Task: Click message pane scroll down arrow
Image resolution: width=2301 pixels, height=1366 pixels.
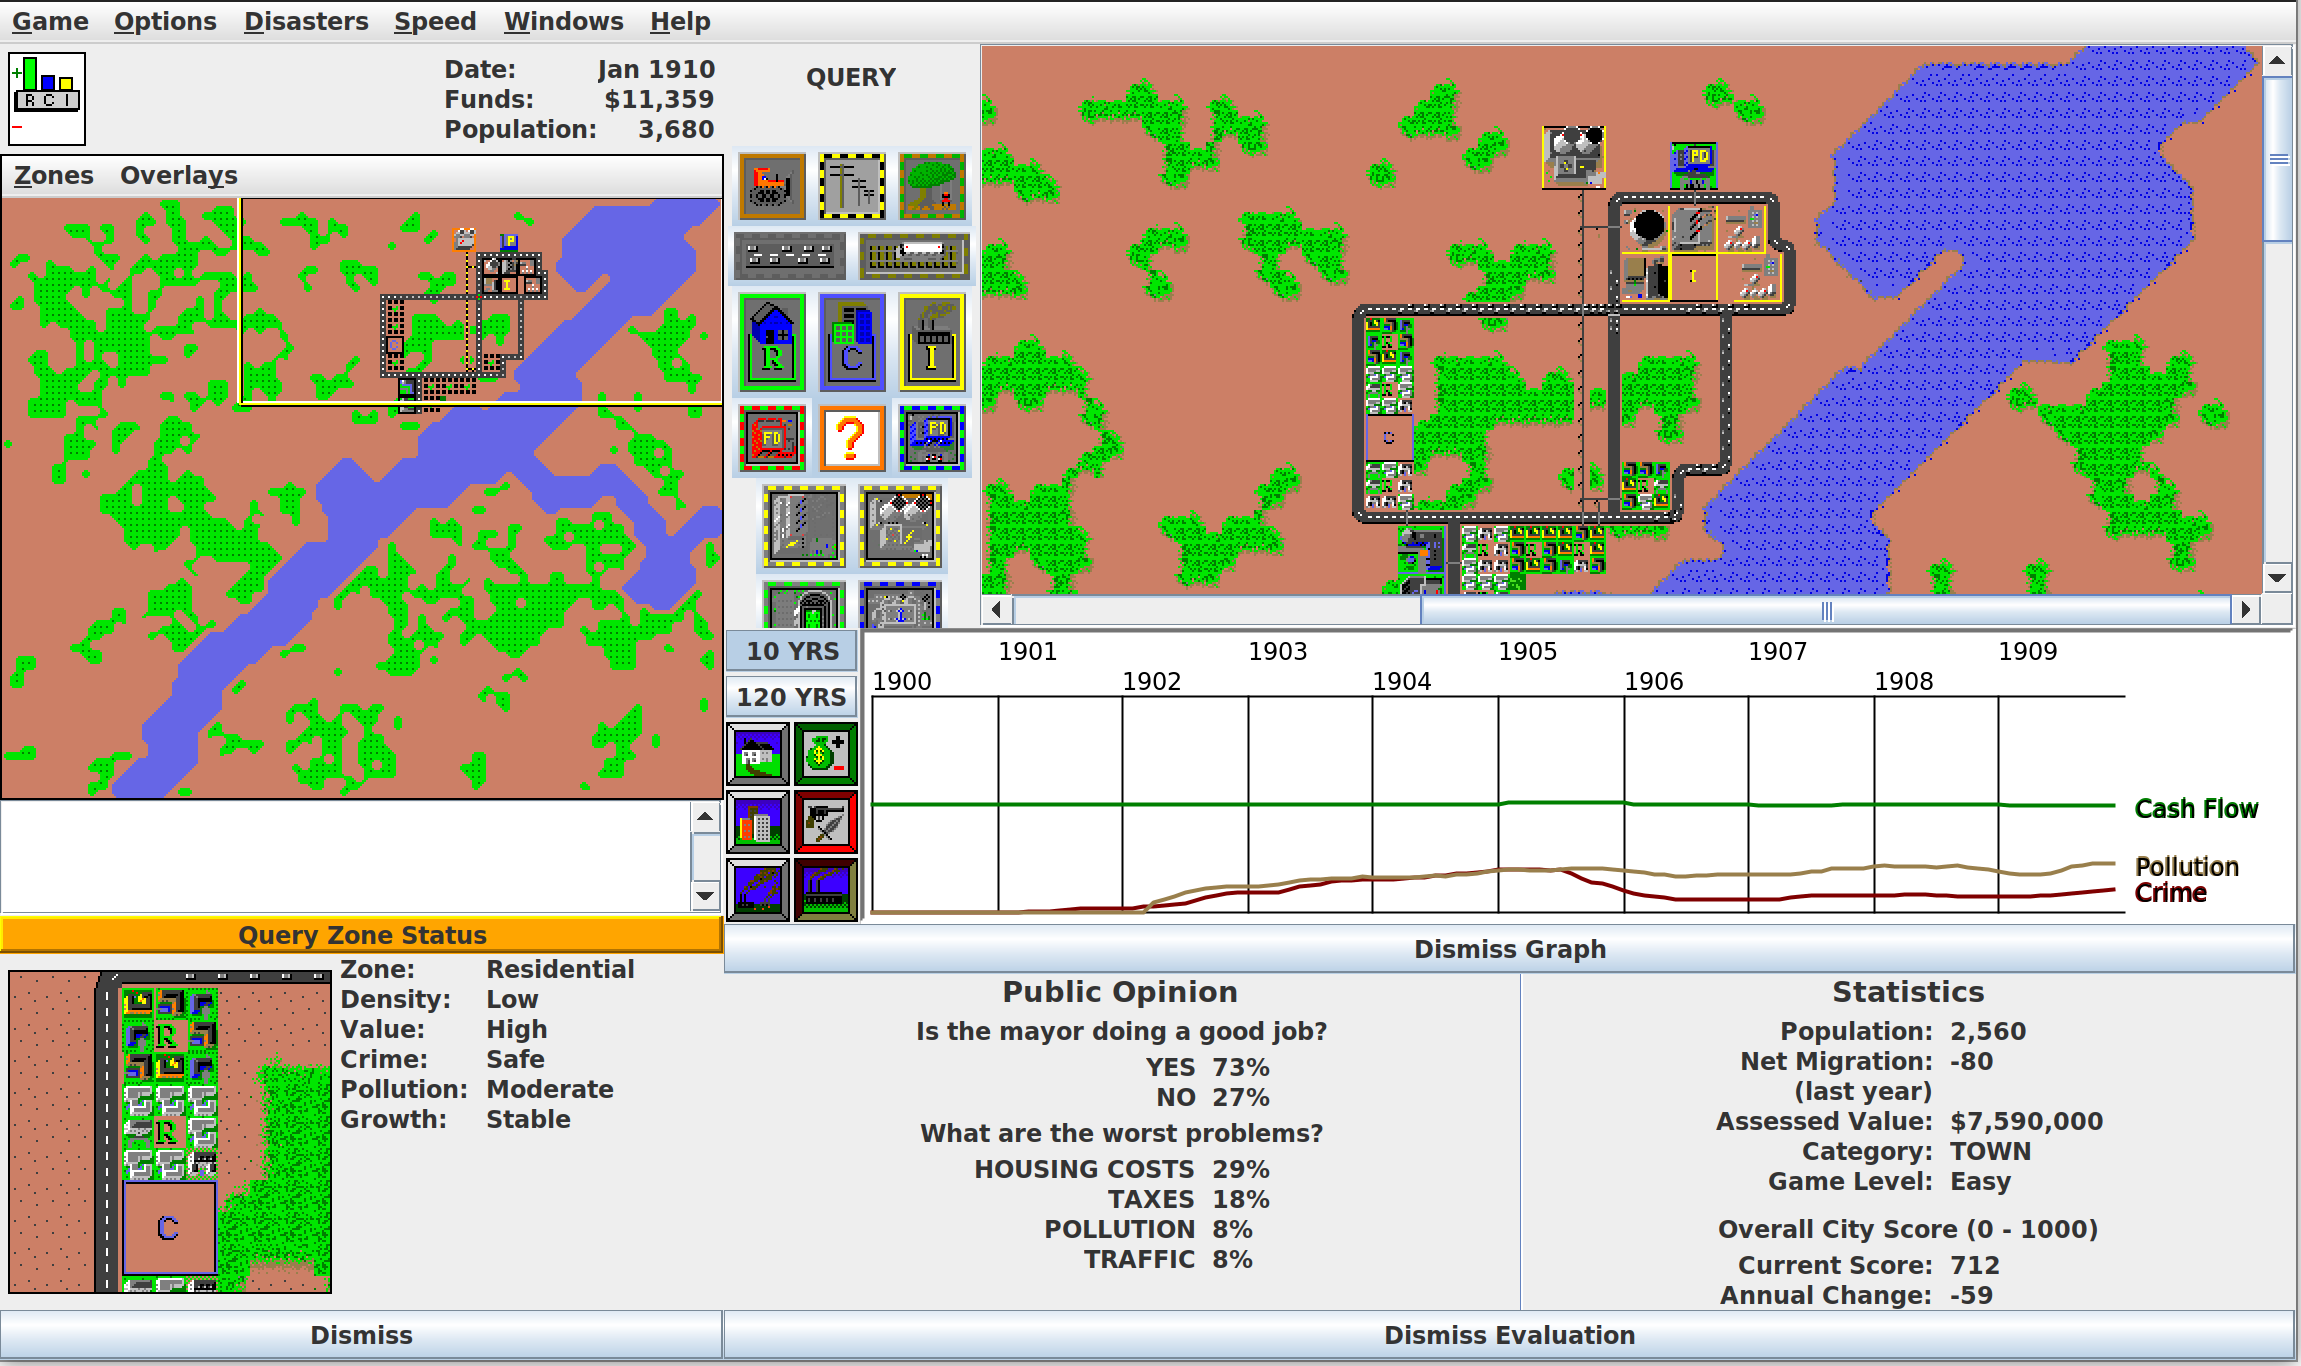Action: 705,895
